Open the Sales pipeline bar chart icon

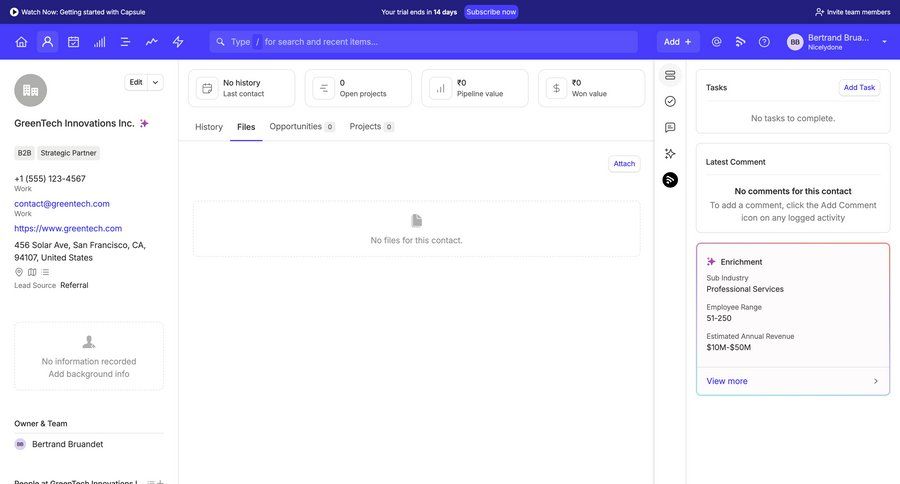(99, 42)
